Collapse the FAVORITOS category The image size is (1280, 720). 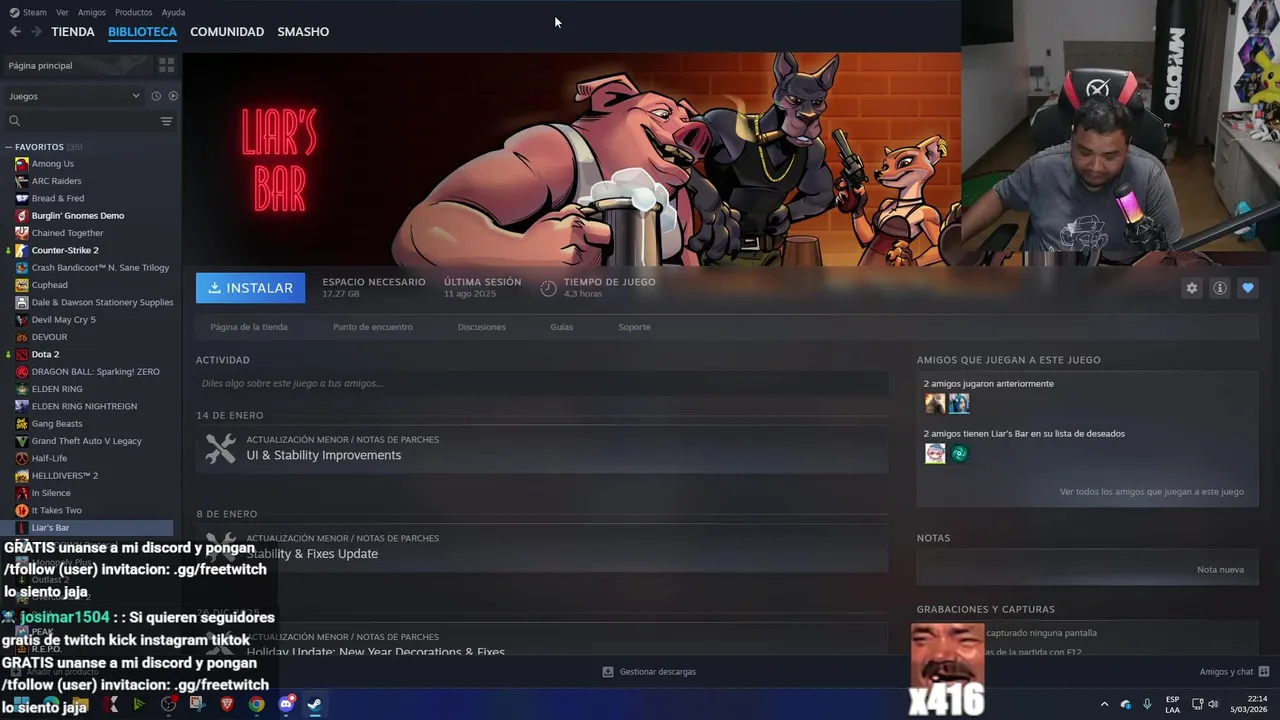8,147
